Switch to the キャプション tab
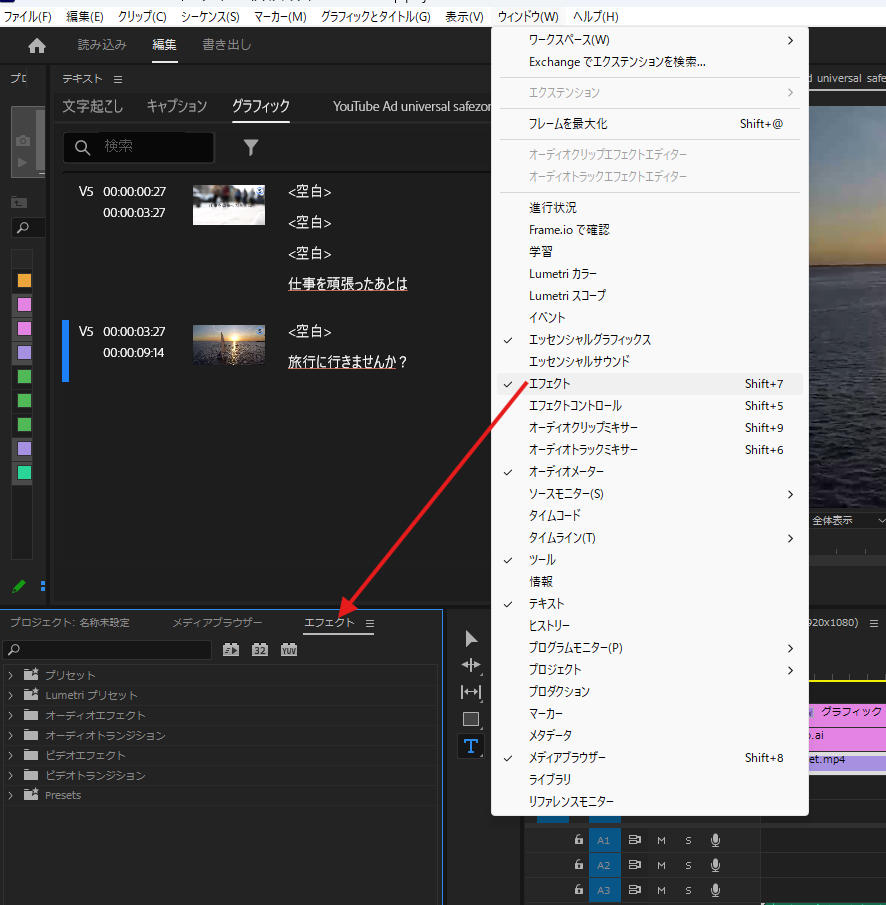The height and width of the screenshot is (905, 886). 176,106
